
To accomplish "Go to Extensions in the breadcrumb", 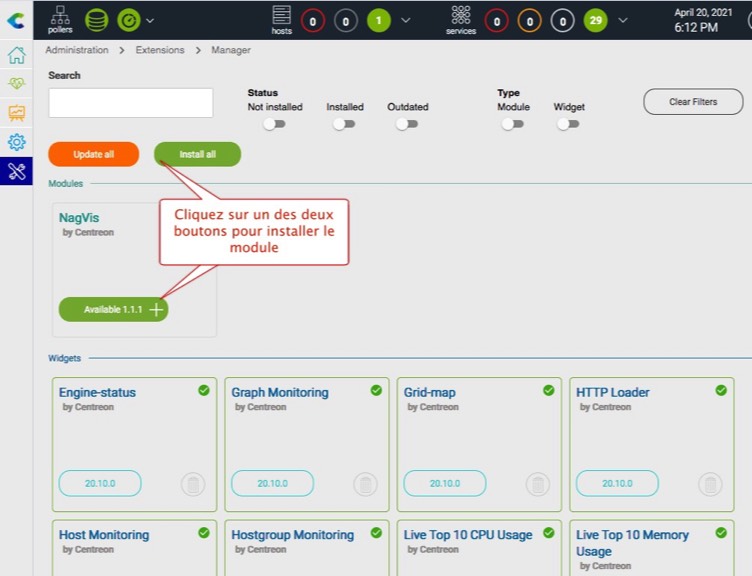I will (160, 50).
